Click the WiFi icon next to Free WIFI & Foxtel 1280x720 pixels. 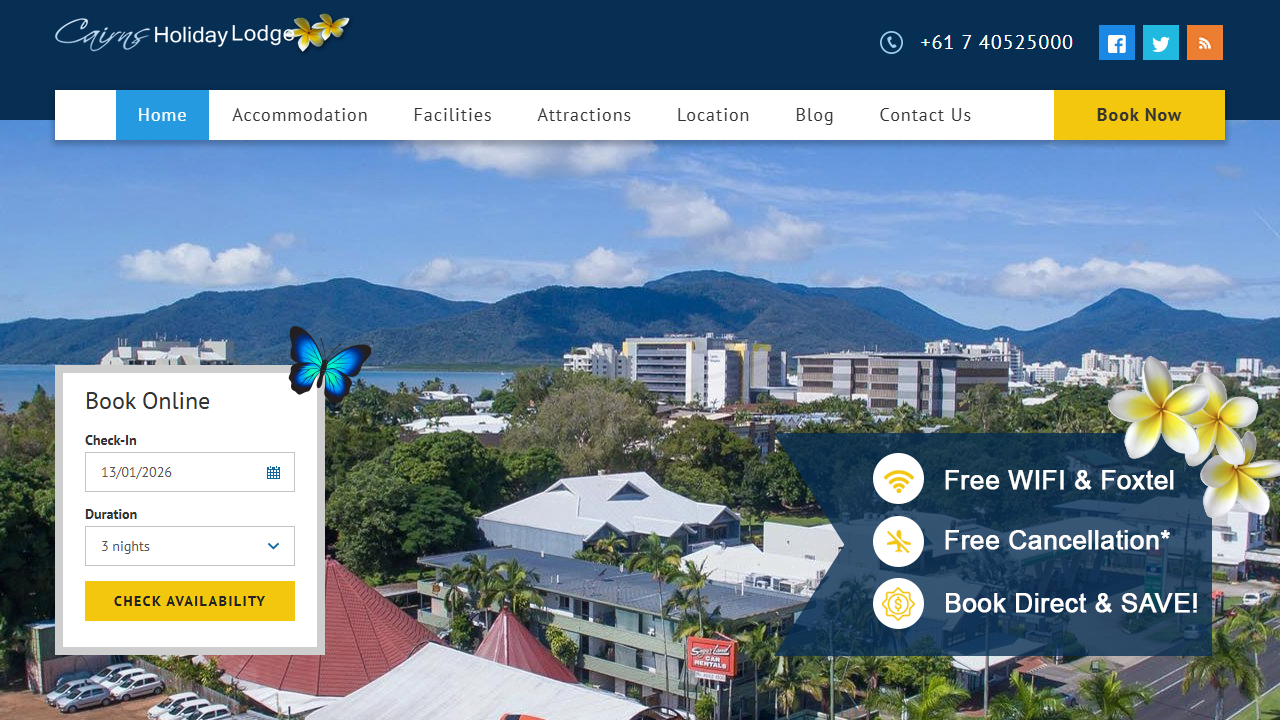[898, 479]
